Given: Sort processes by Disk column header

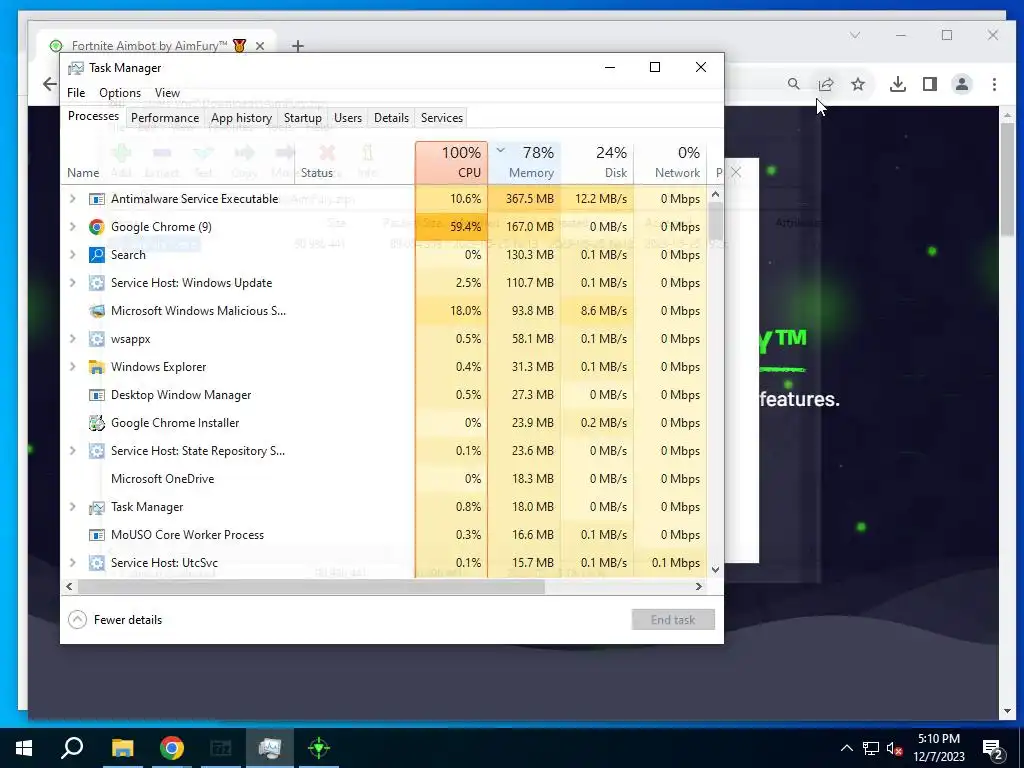Looking at the screenshot, I should (x=598, y=162).
